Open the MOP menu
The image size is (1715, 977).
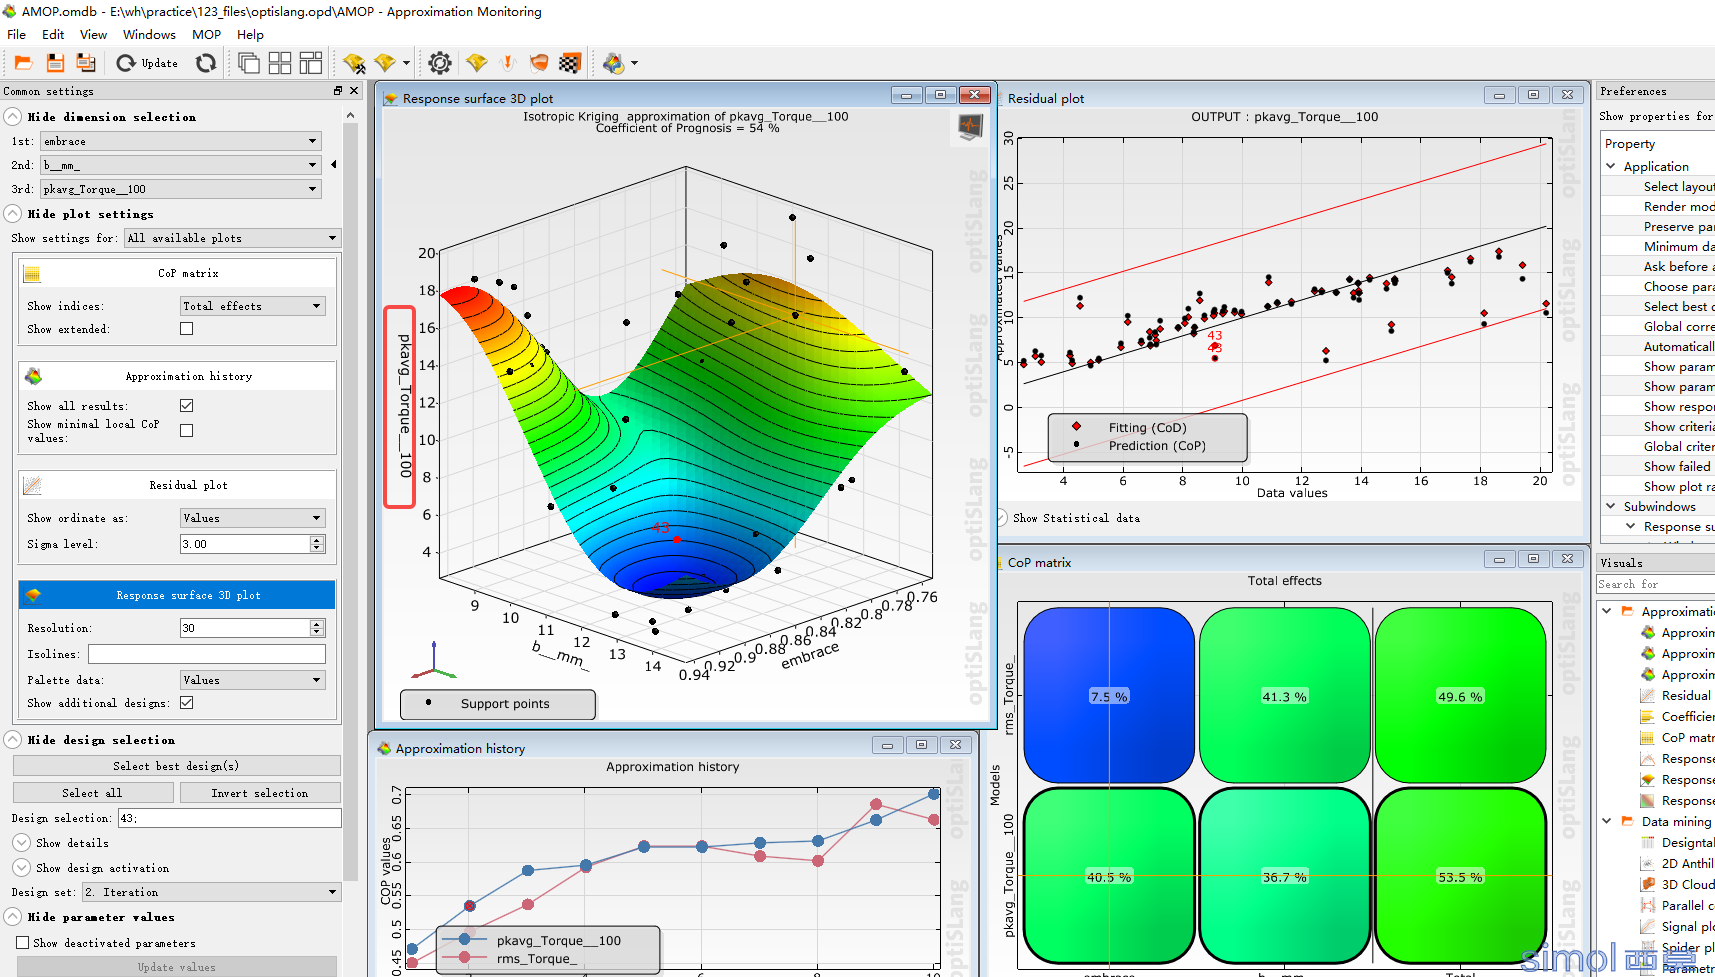coord(206,34)
